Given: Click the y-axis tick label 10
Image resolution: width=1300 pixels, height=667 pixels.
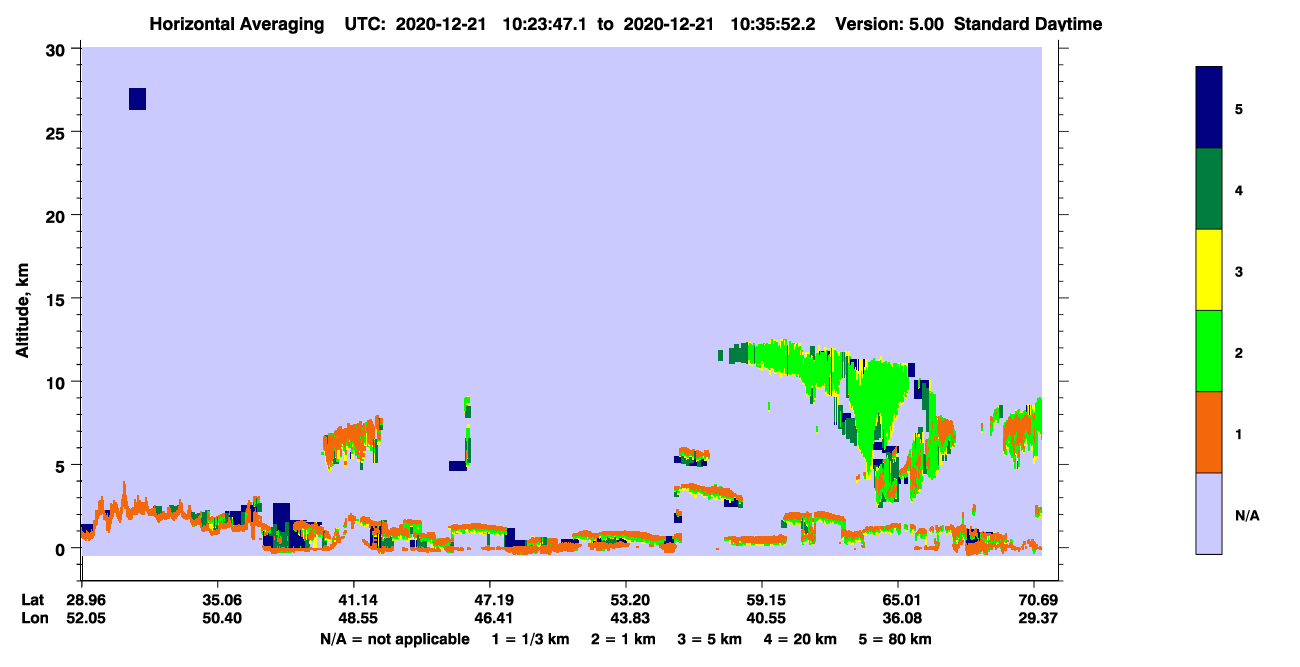Looking at the screenshot, I should [57, 382].
